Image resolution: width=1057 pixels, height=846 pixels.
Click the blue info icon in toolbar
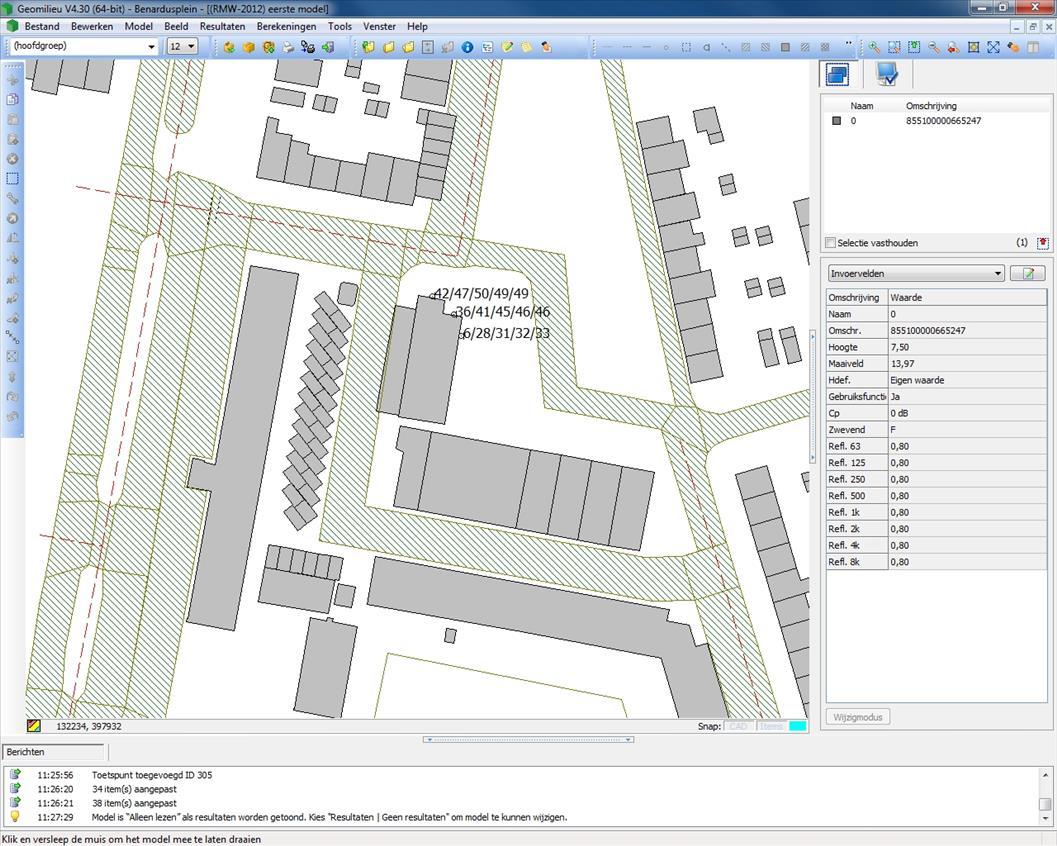tap(467, 47)
